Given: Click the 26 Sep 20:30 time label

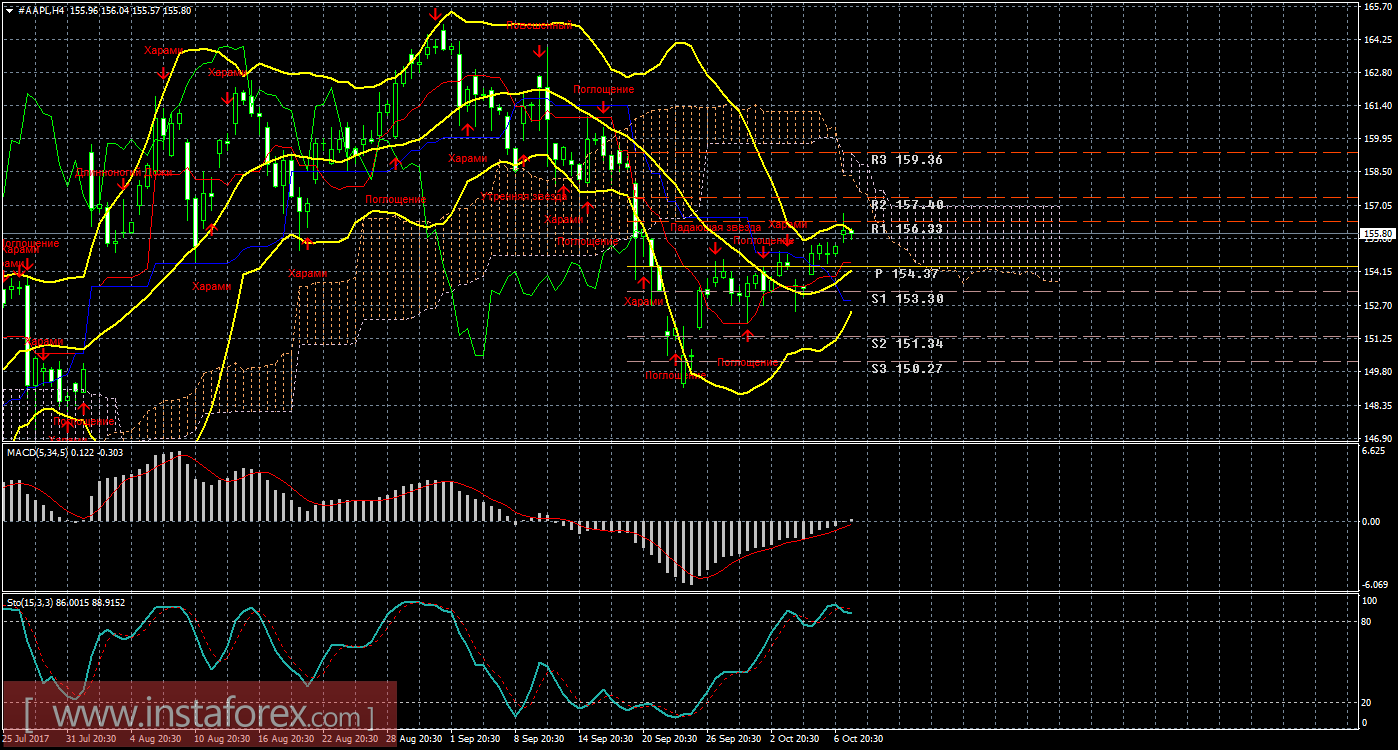Looking at the screenshot, I should [734, 739].
